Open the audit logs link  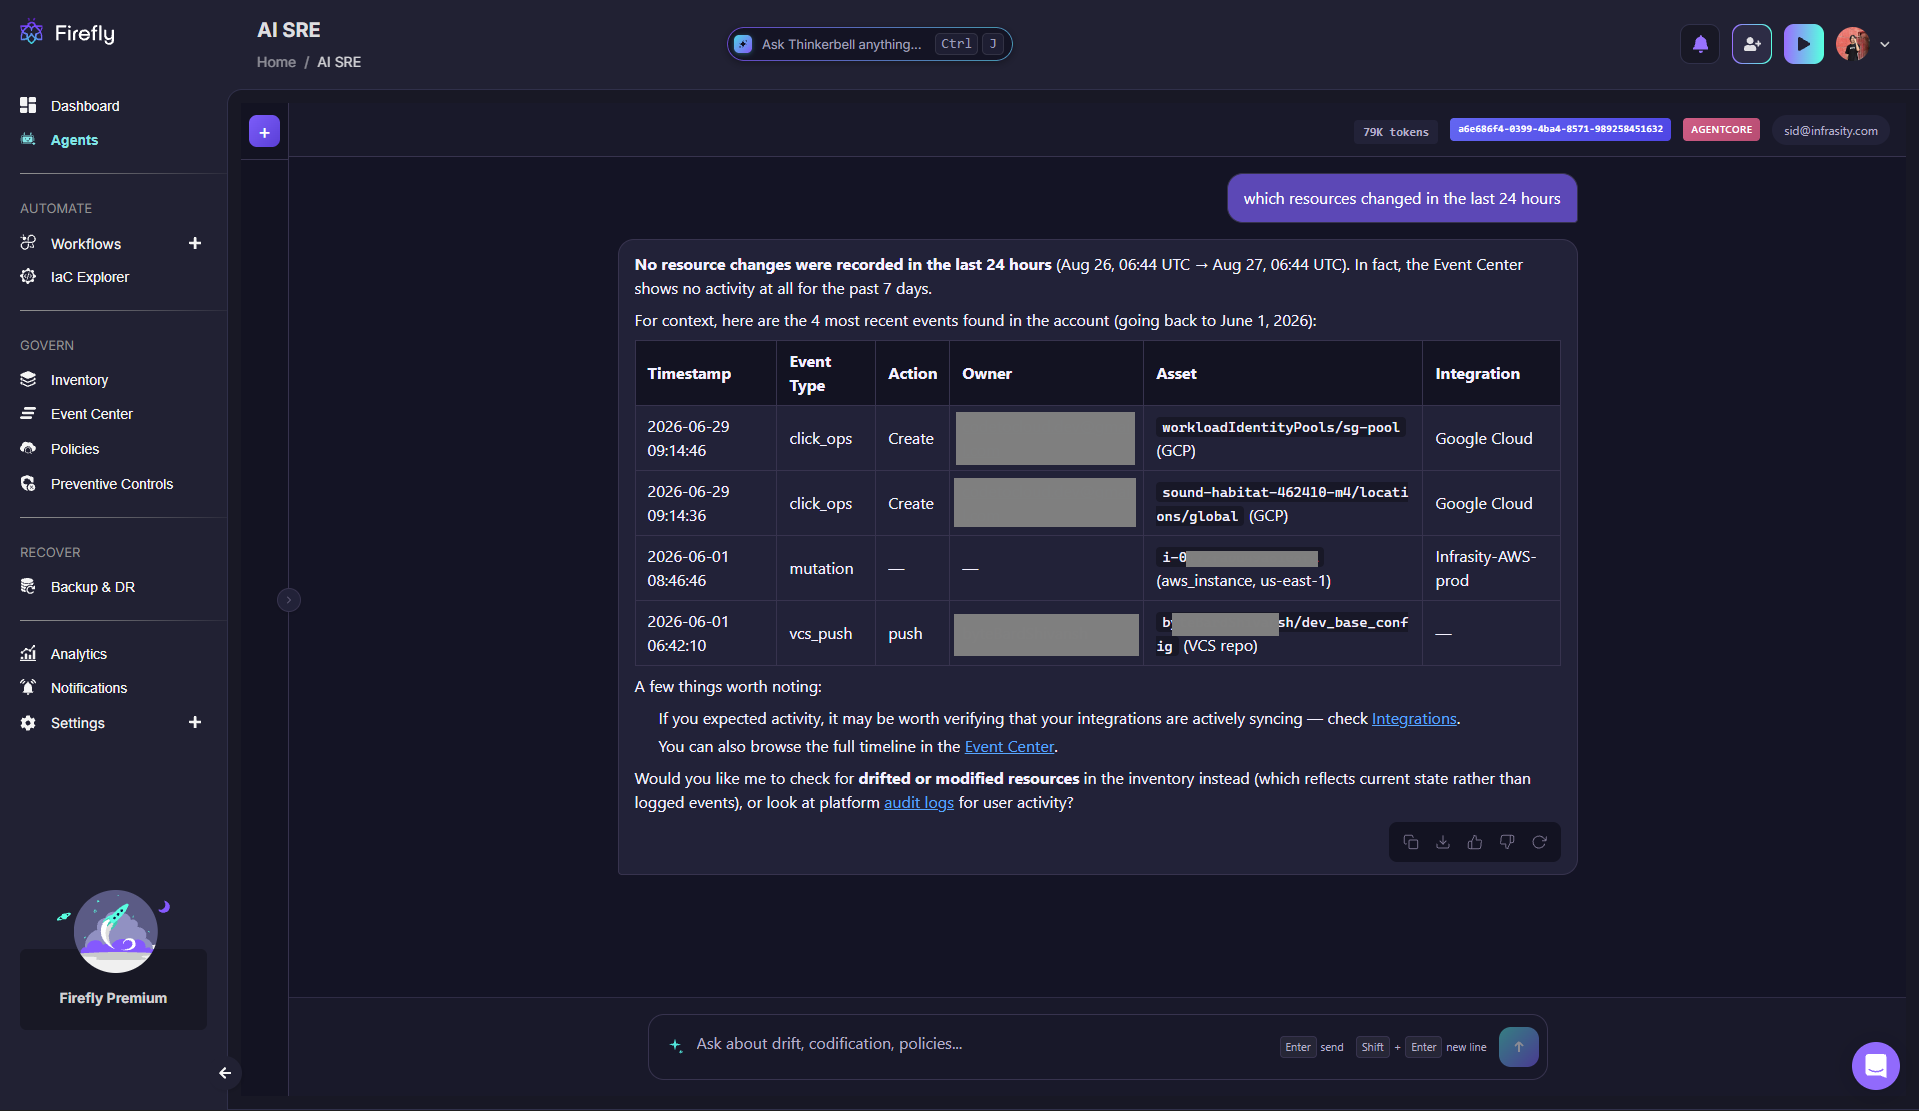pos(919,803)
